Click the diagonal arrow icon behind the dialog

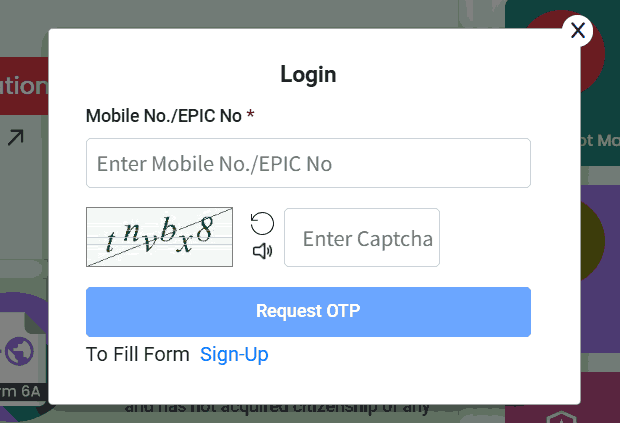(16, 138)
